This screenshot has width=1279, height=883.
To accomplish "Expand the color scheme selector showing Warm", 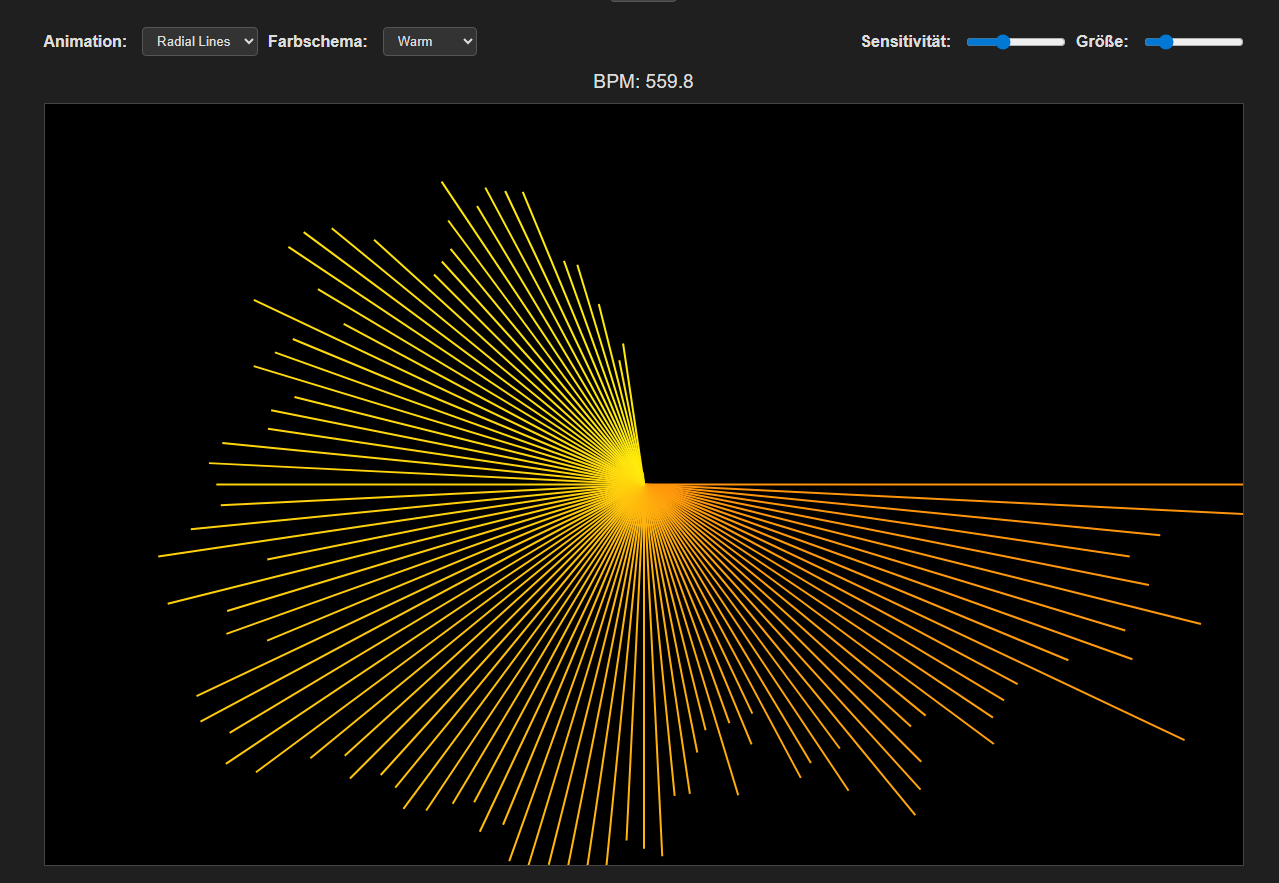I will (x=430, y=41).
